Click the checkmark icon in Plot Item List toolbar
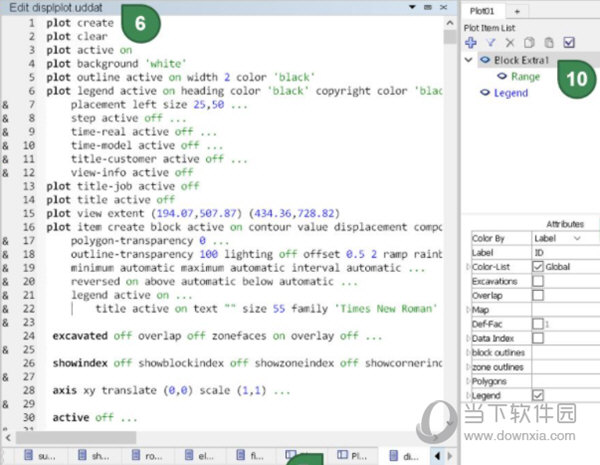600x465 pixels. pyautogui.click(x=569, y=42)
